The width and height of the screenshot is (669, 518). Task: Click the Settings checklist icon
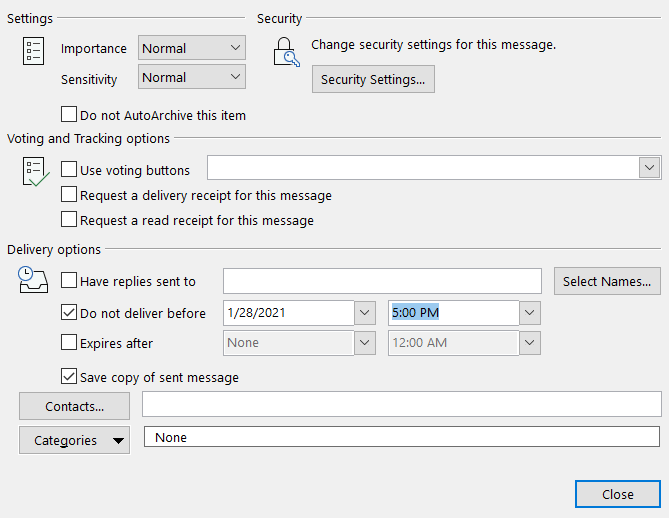33,52
